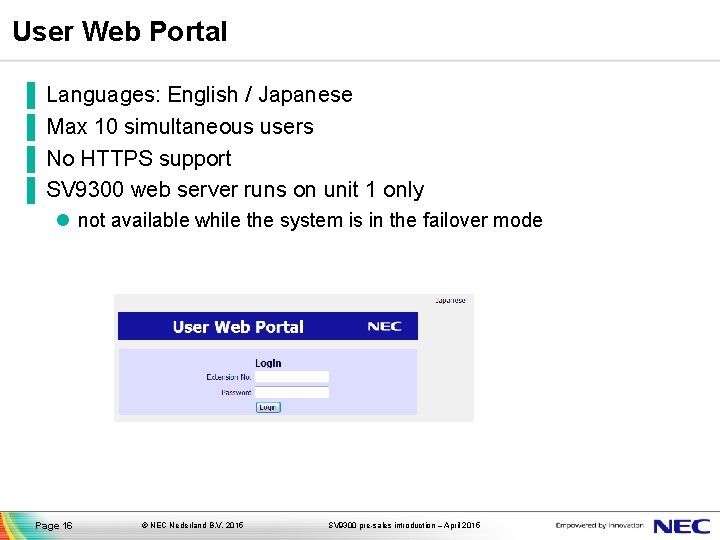Click 'SV9300 web server runs on unit 1 only'

click(x=235, y=190)
